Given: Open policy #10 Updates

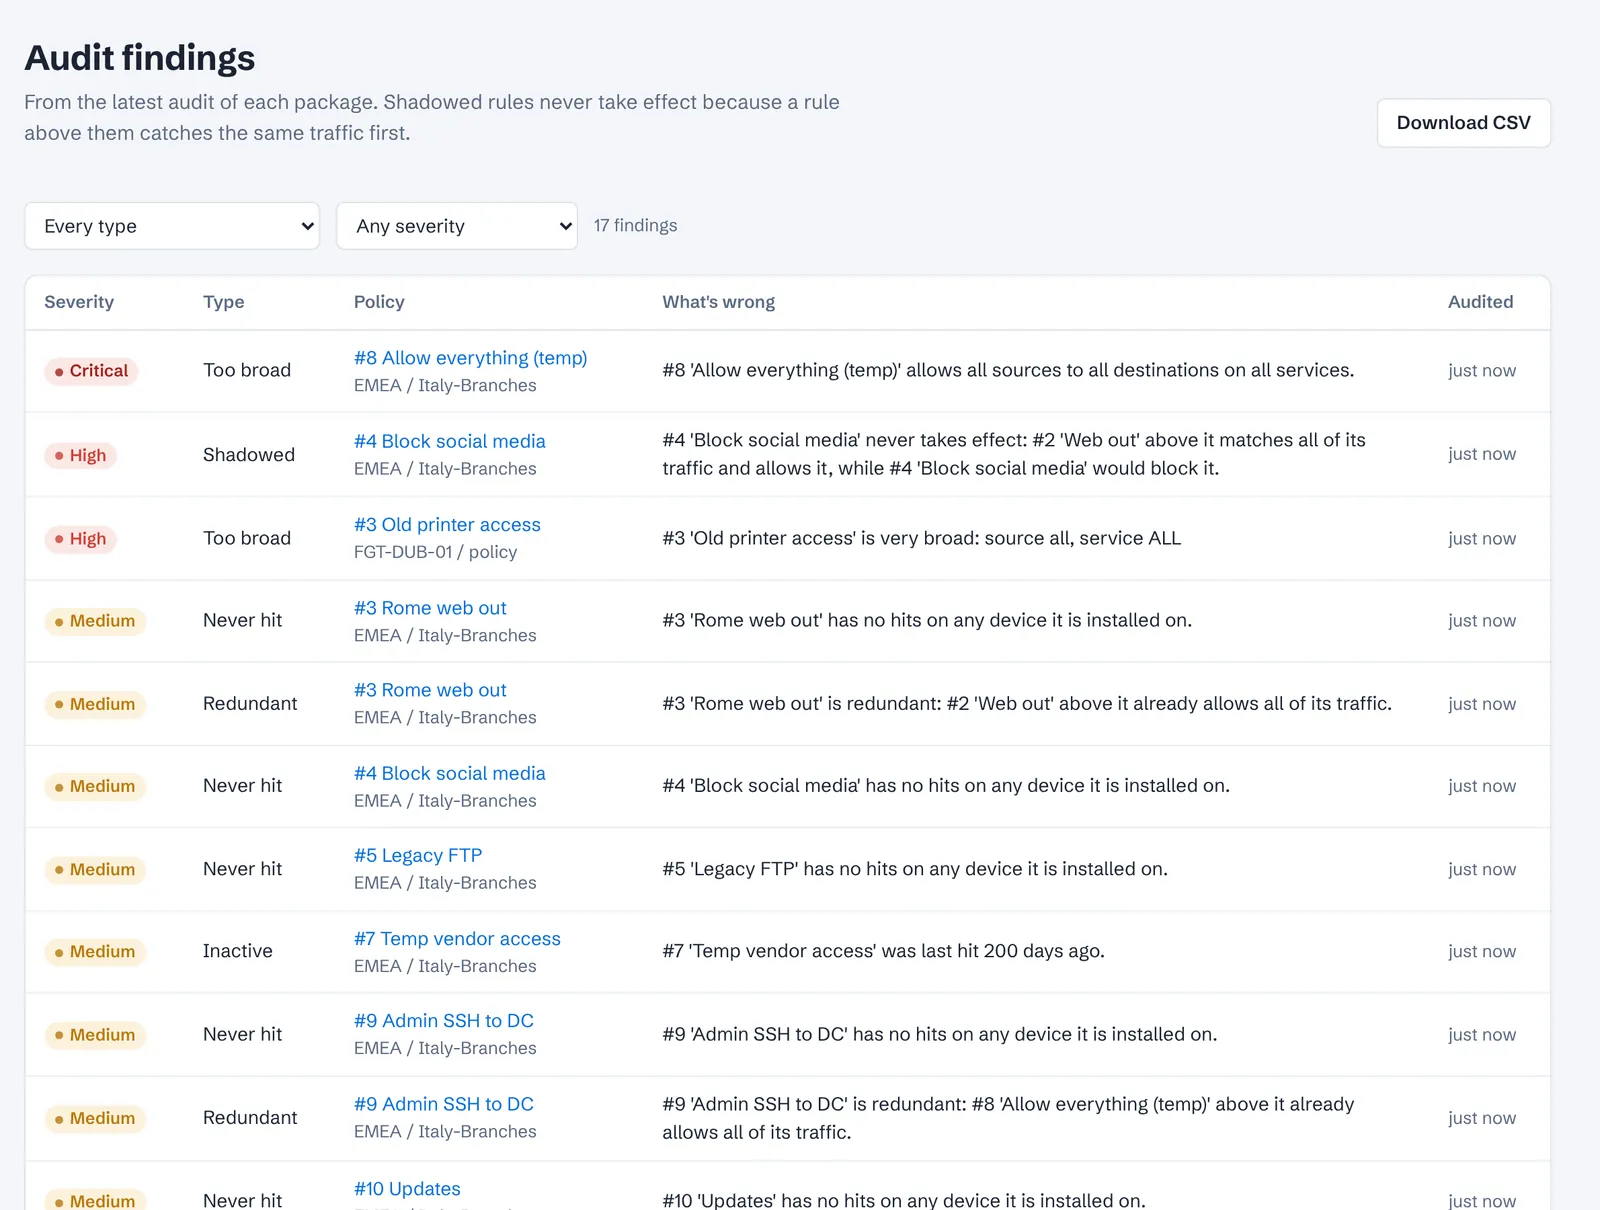Looking at the screenshot, I should (407, 1189).
